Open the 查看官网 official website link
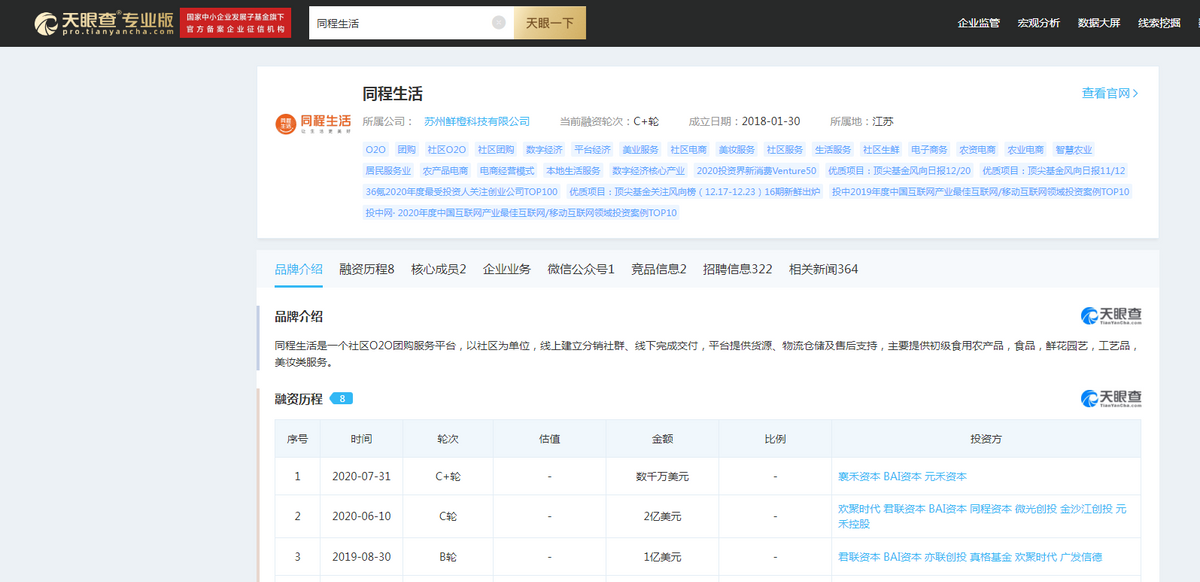Screen dimensions: 1200x582 (x=1108, y=91)
